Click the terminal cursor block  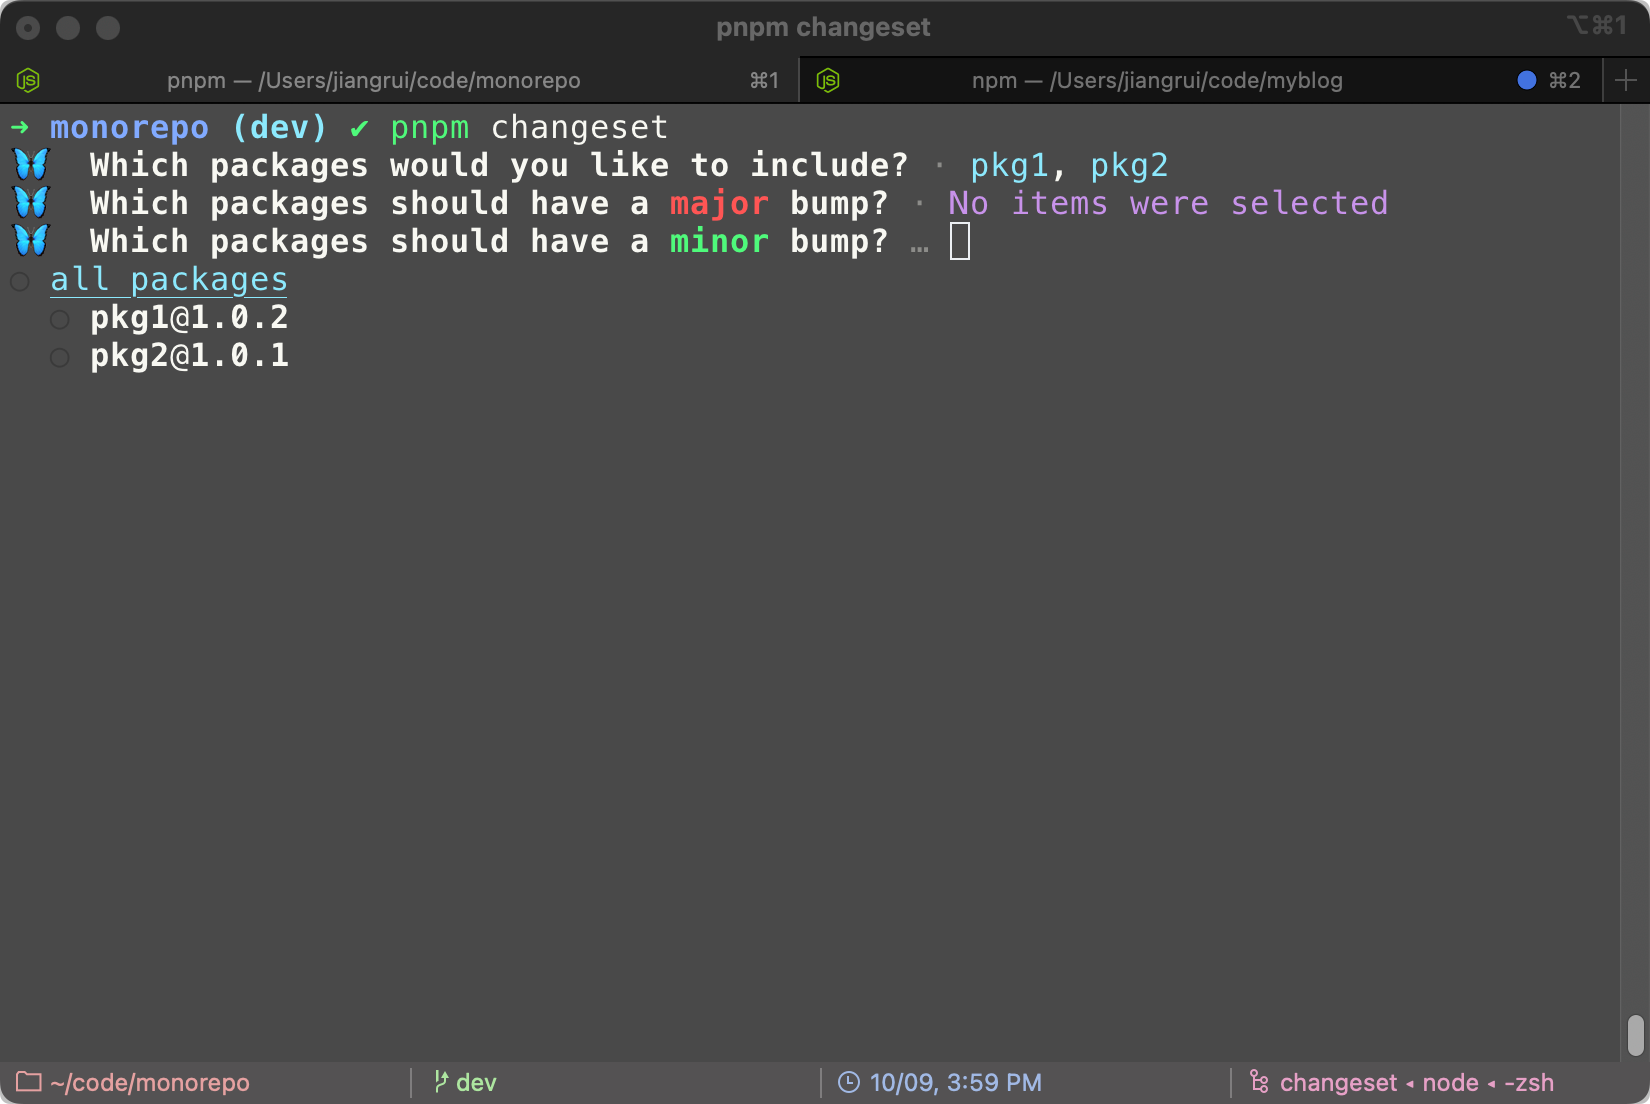[960, 241]
